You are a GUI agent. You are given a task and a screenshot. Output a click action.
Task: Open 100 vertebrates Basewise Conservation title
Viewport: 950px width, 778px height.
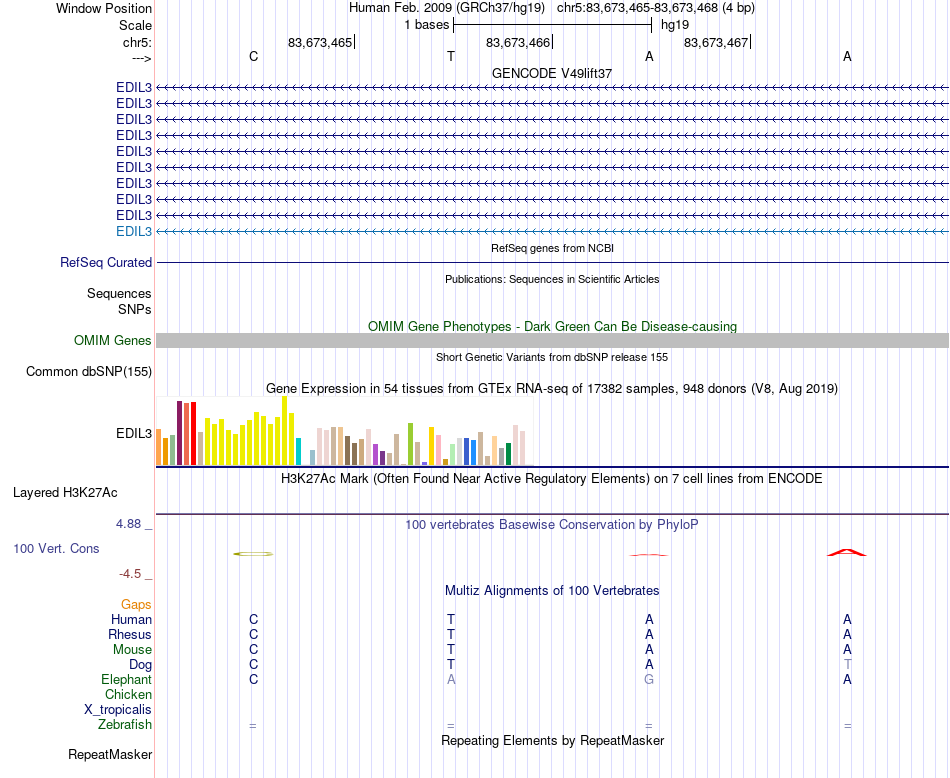[552, 525]
